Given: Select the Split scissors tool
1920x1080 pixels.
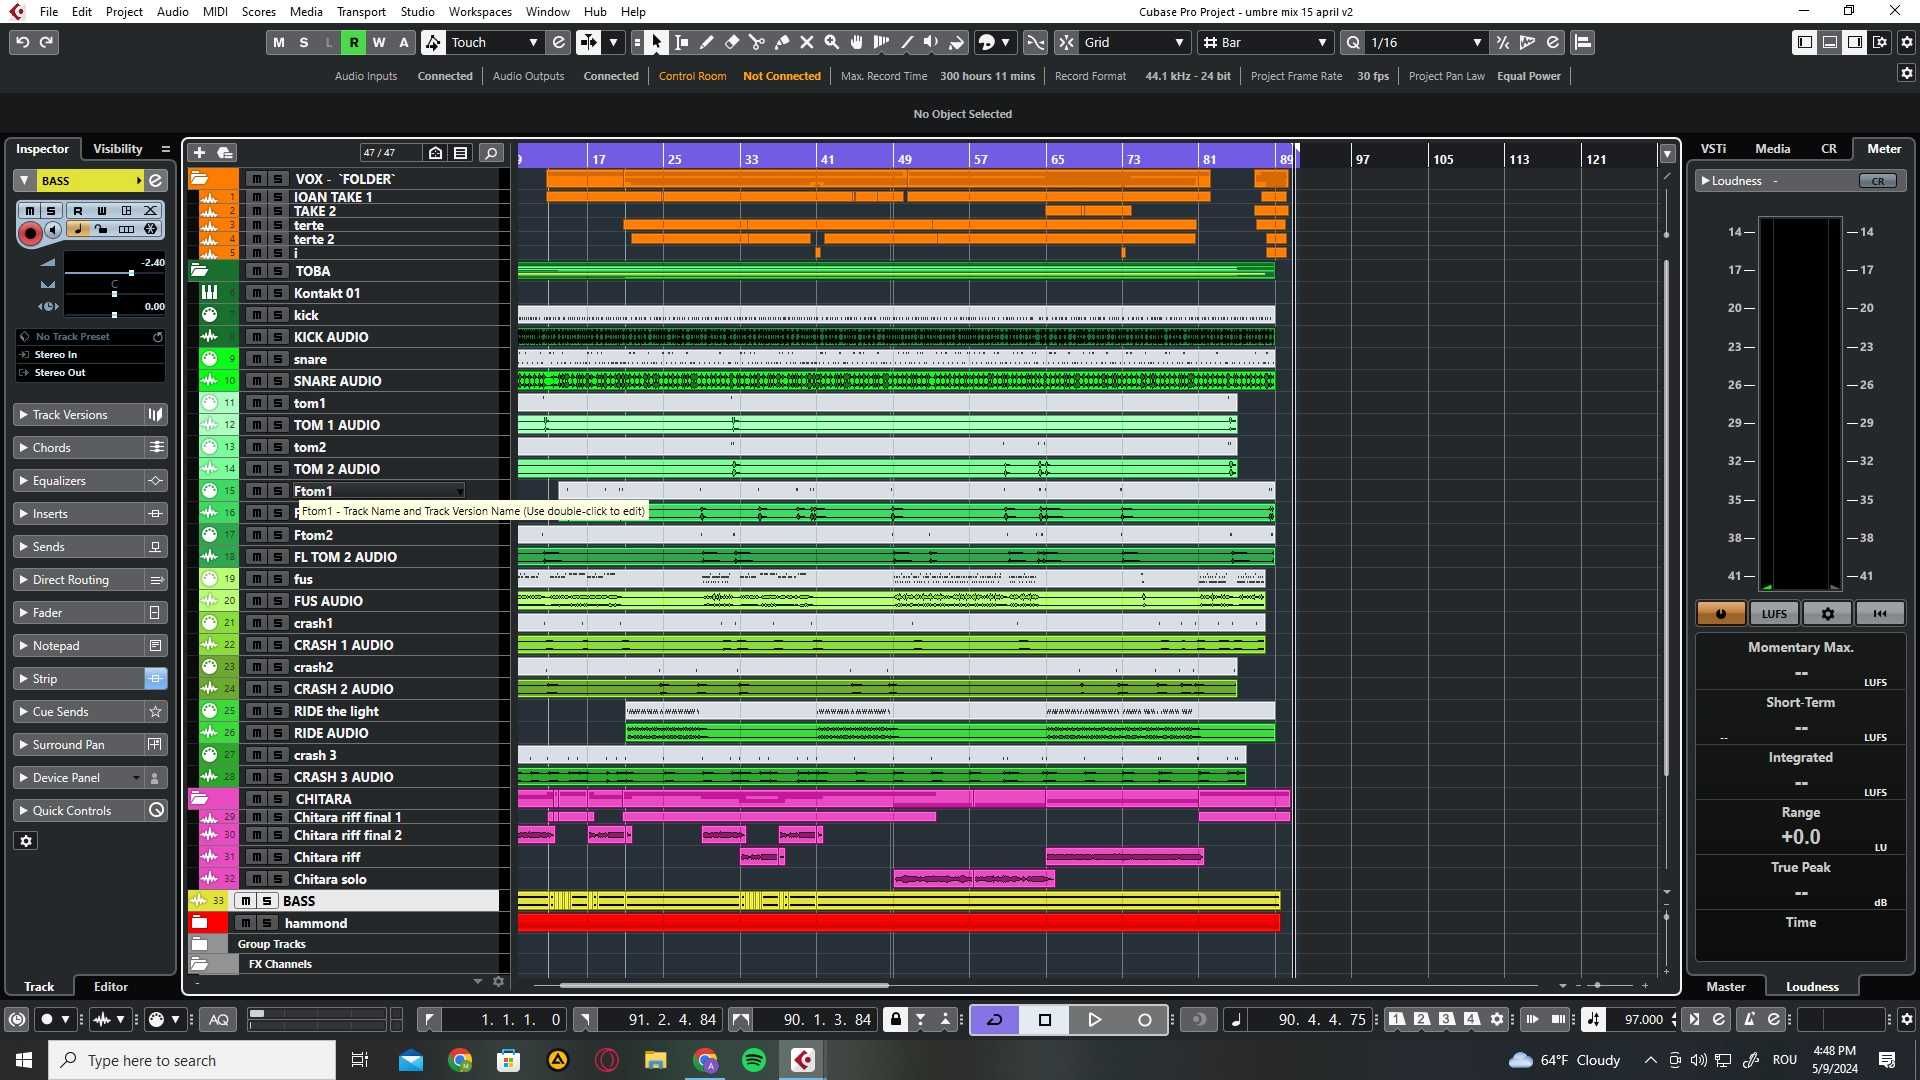Looking at the screenshot, I should point(757,42).
